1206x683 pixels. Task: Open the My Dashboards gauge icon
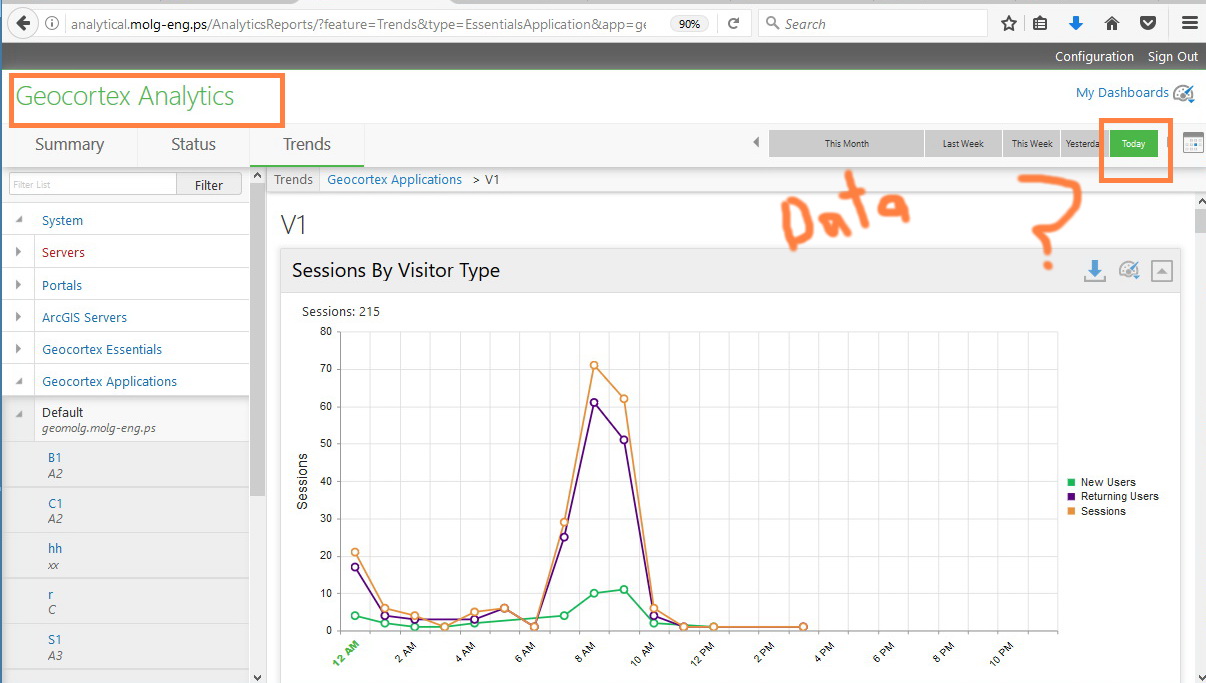pos(1184,93)
